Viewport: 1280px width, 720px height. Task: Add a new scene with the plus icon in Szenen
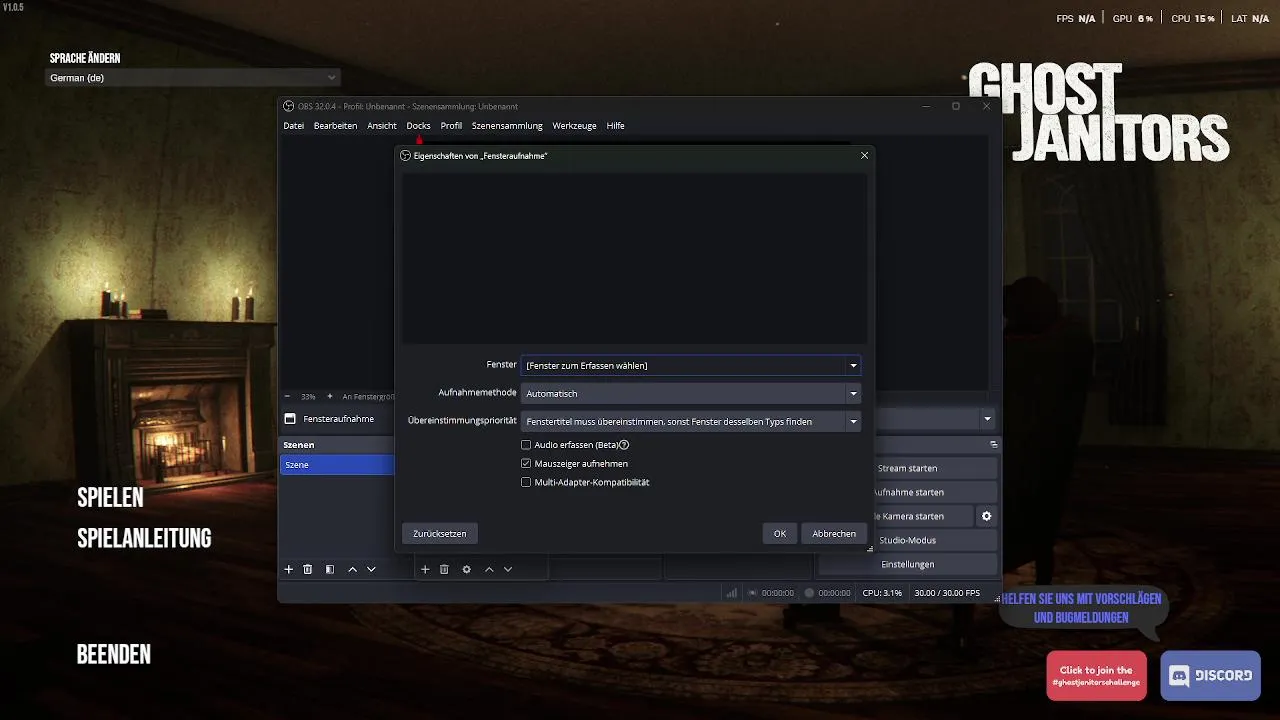289,569
